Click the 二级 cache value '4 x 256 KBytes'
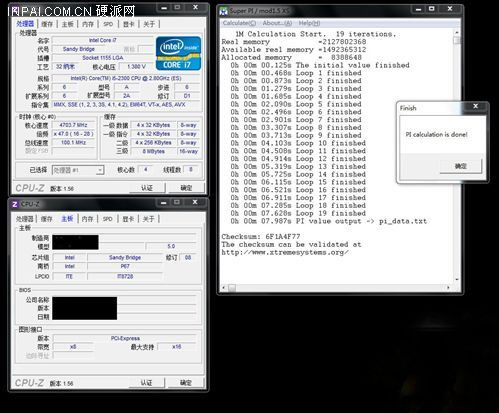Viewport: 499px width, 413px height. click(153, 142)
